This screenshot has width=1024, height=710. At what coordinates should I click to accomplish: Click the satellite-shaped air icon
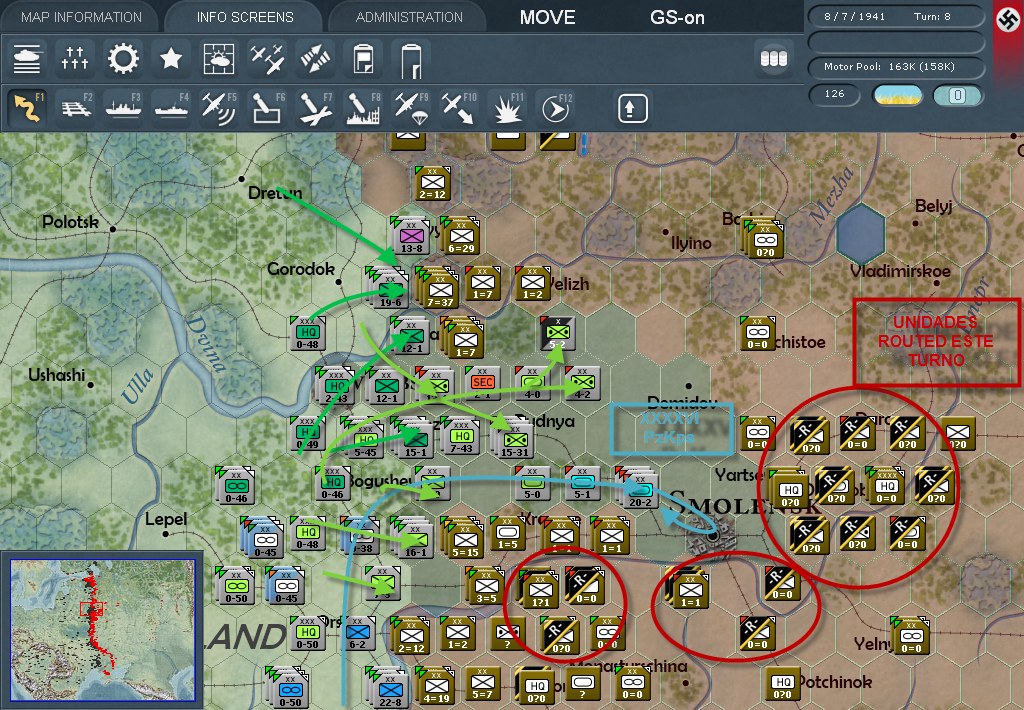point(315,59)
